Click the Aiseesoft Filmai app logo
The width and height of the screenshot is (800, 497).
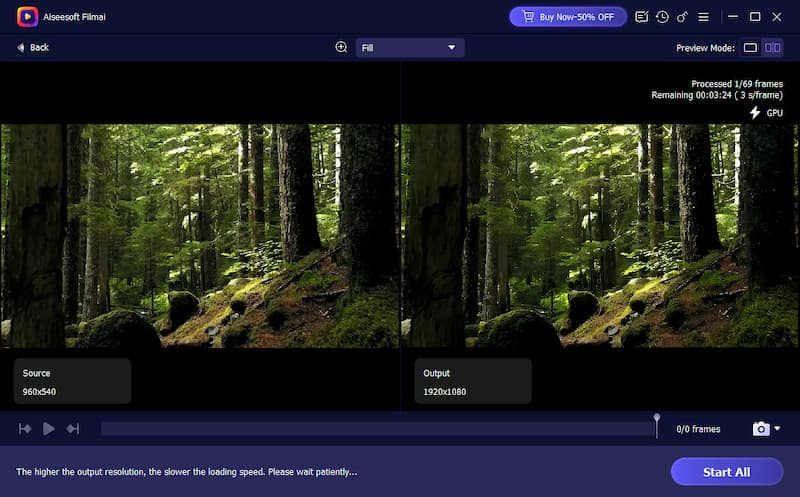click(x=27, y=17)
